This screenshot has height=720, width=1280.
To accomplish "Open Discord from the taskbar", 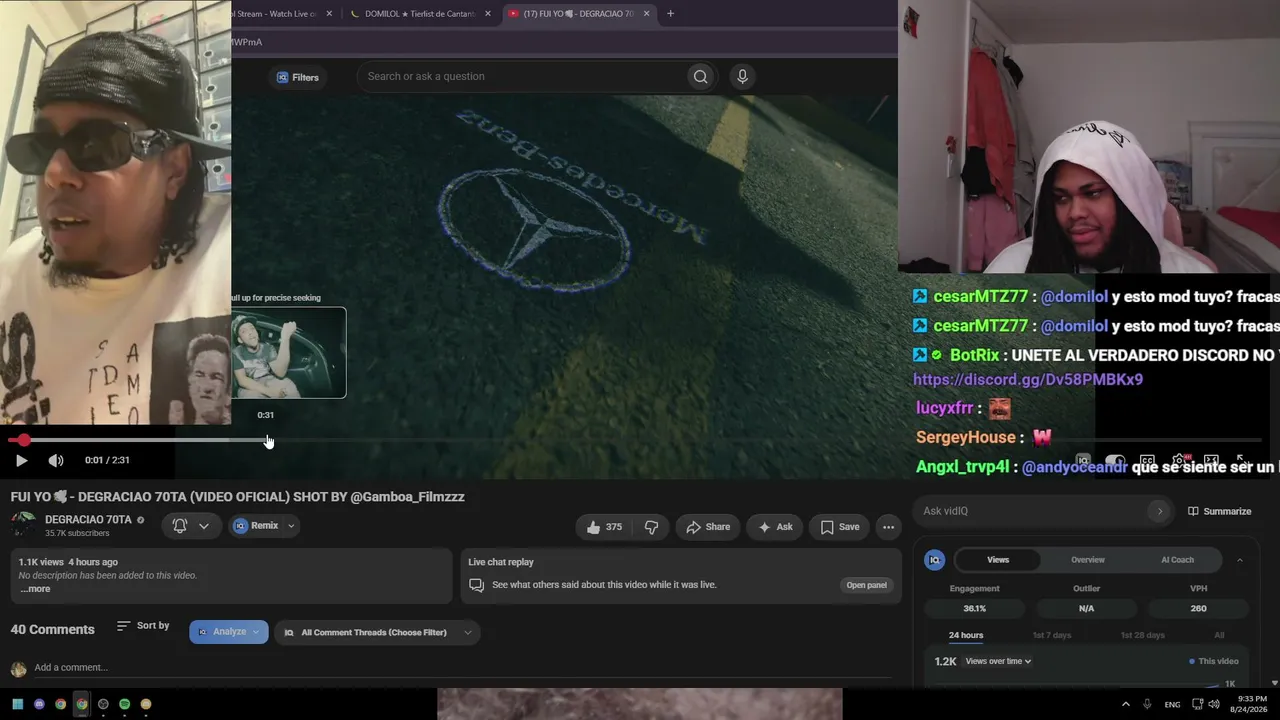I will [x=39, y=704].
